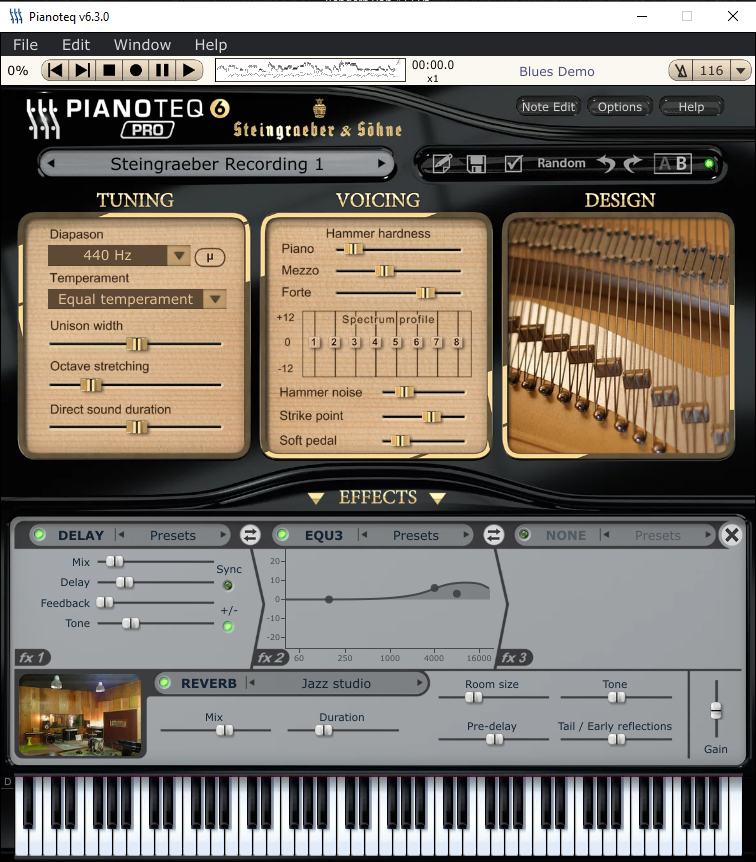Image resolution: width=756 pixels, height=862 pixels.
Task: Save preset using floppy disk icon
Action: [476, 164]
